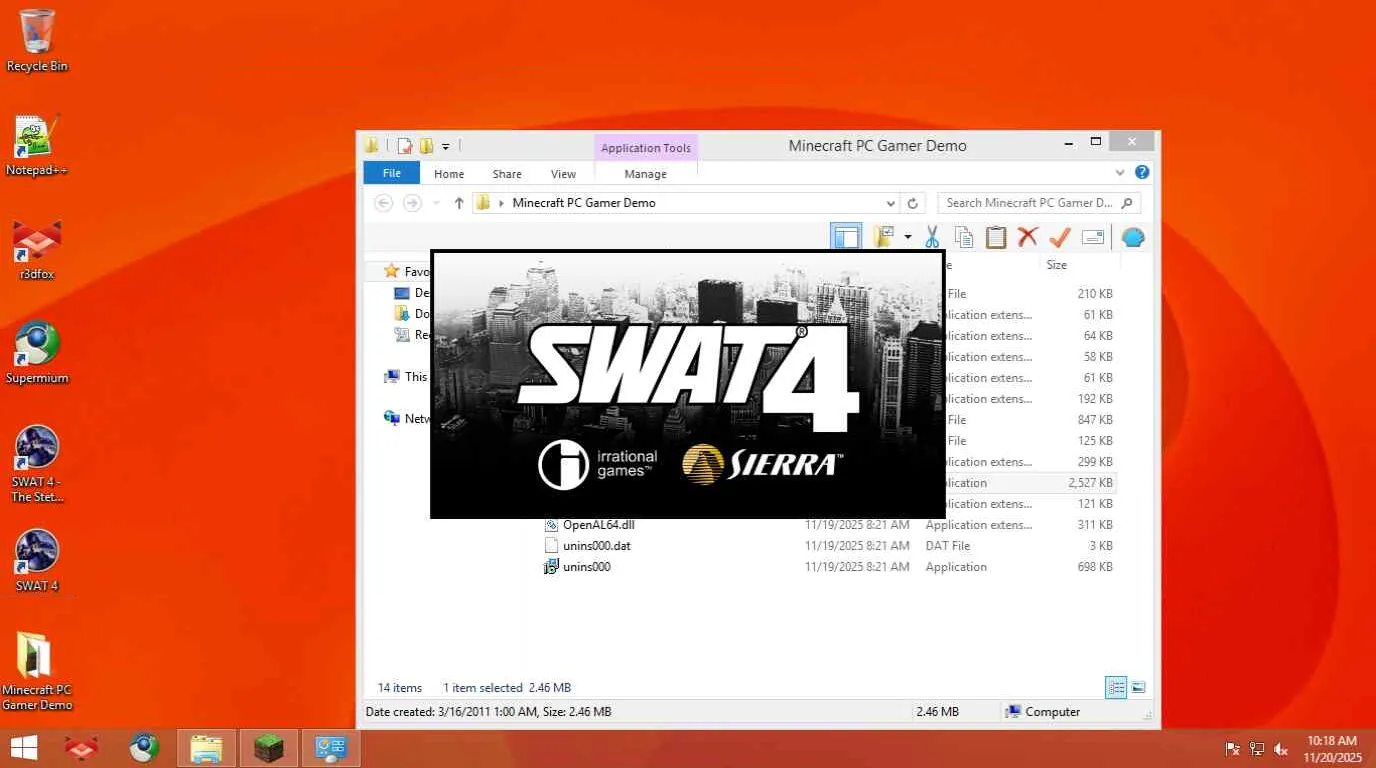
Task: Select the r3dfox desktop shortcut
Action: point(37,249)
